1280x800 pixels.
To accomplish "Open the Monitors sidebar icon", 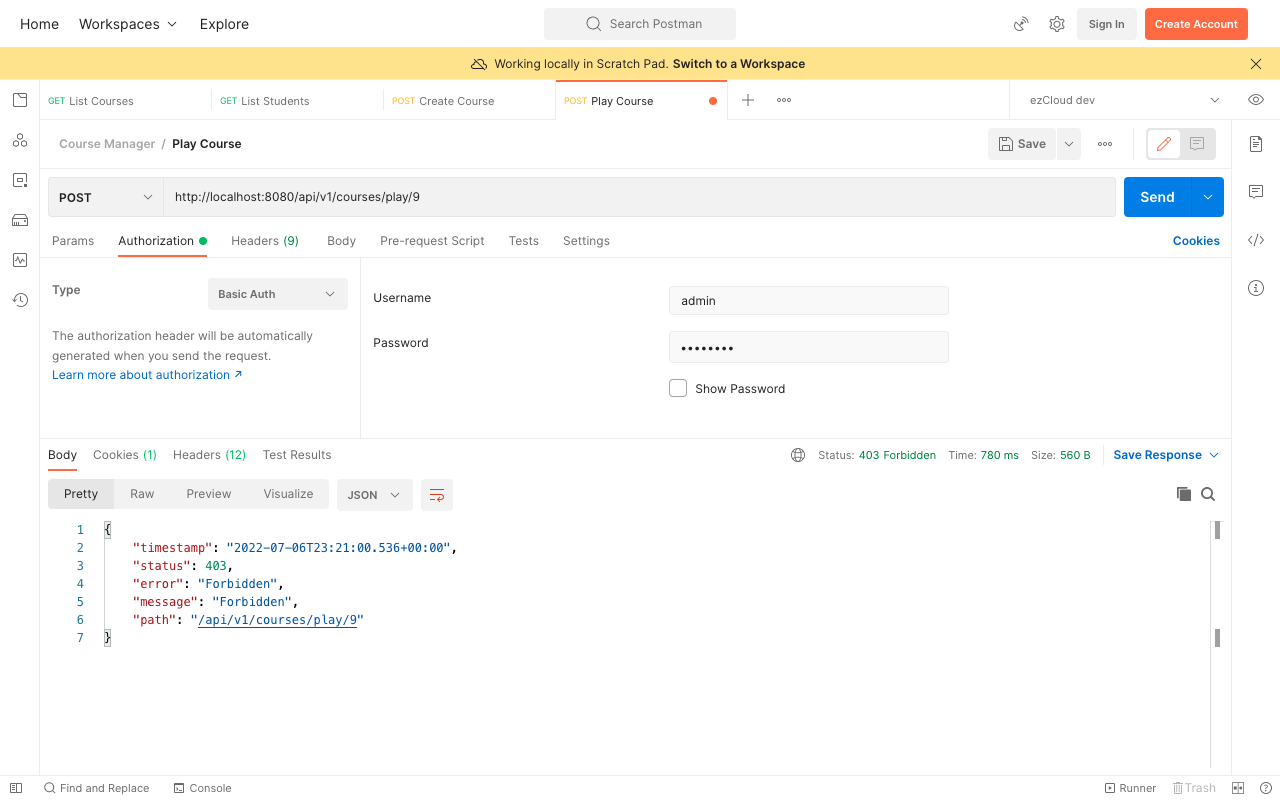I will click(x=20, y=260).
